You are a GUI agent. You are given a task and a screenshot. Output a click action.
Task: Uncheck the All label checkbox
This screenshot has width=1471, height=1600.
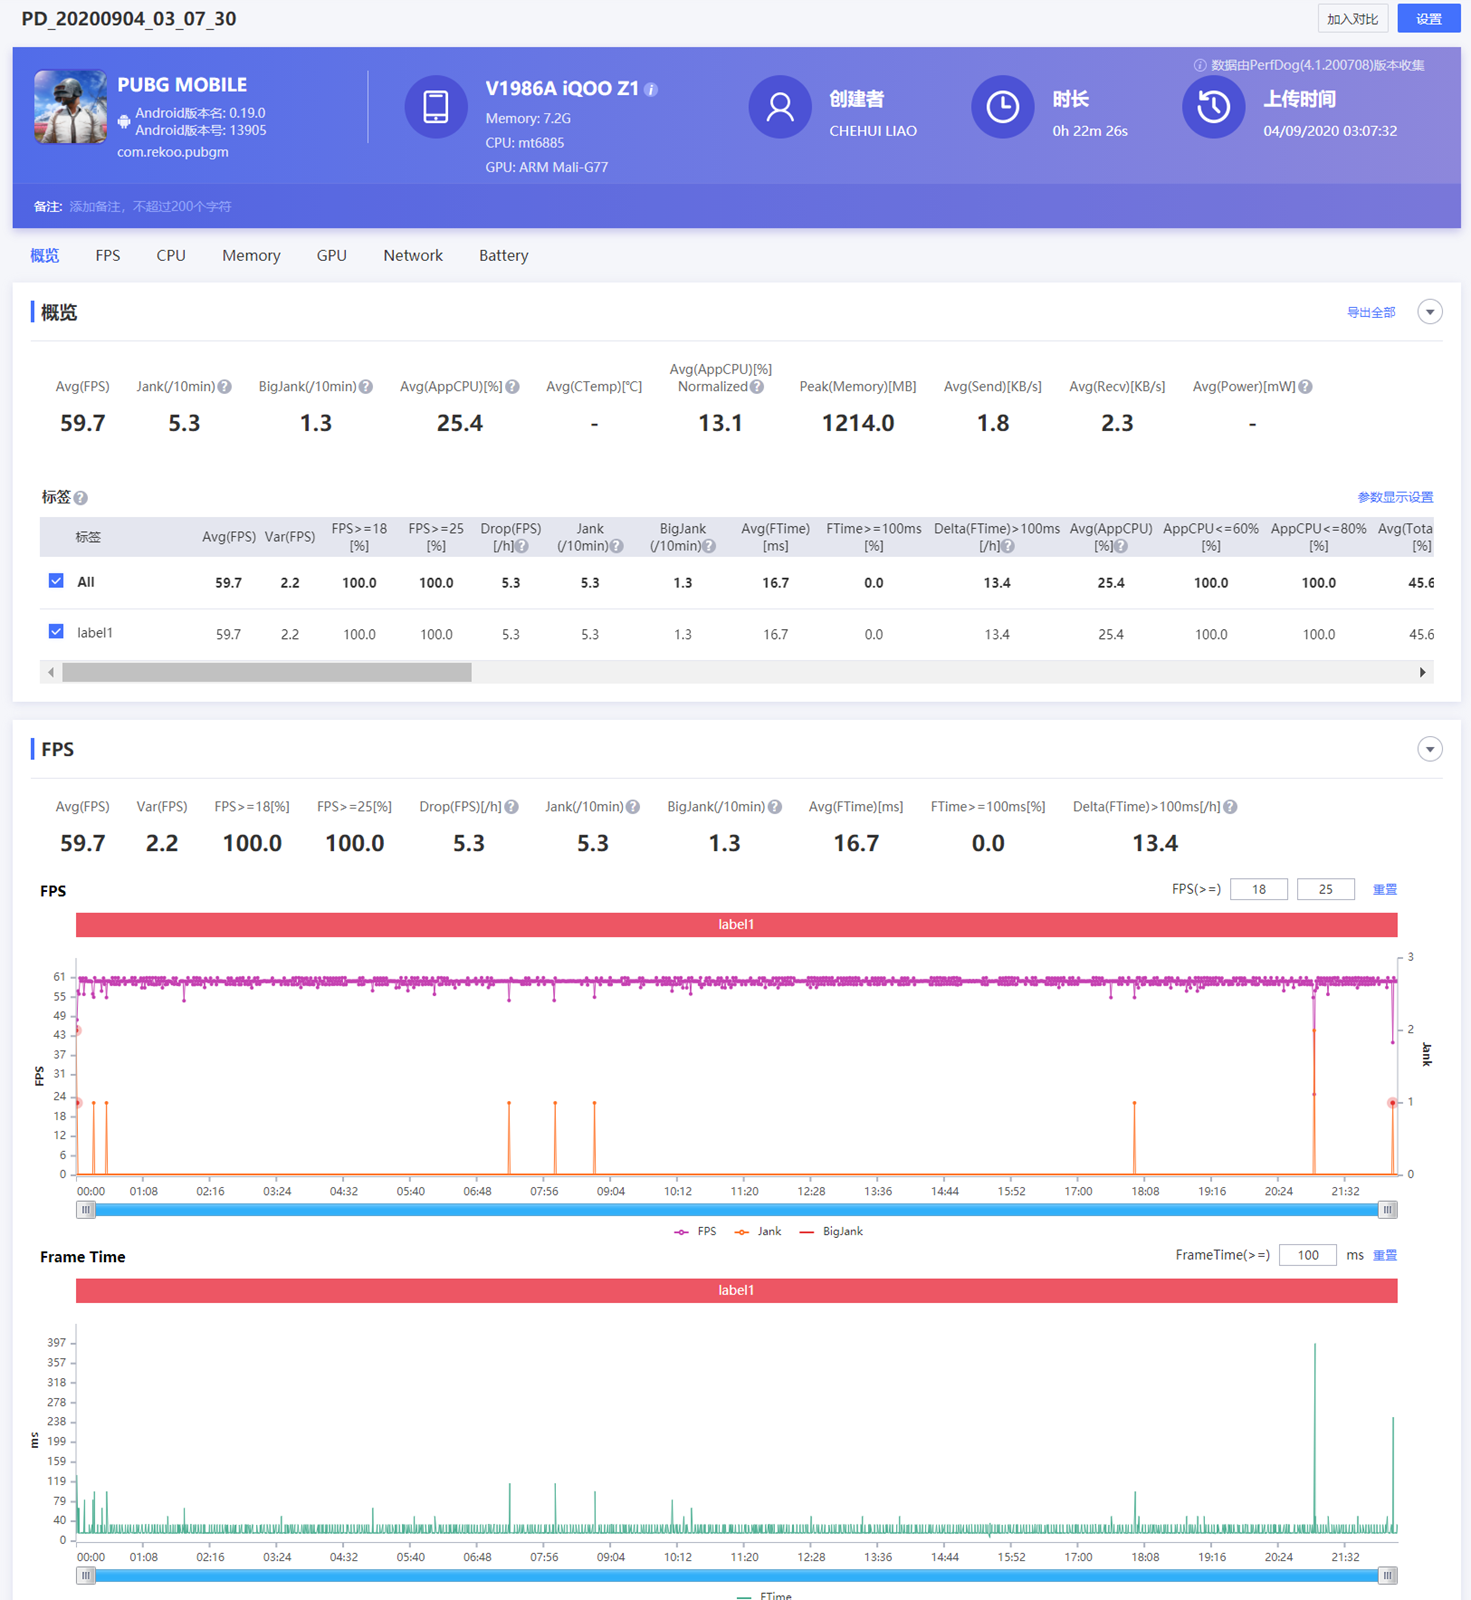tap(56, 581)
